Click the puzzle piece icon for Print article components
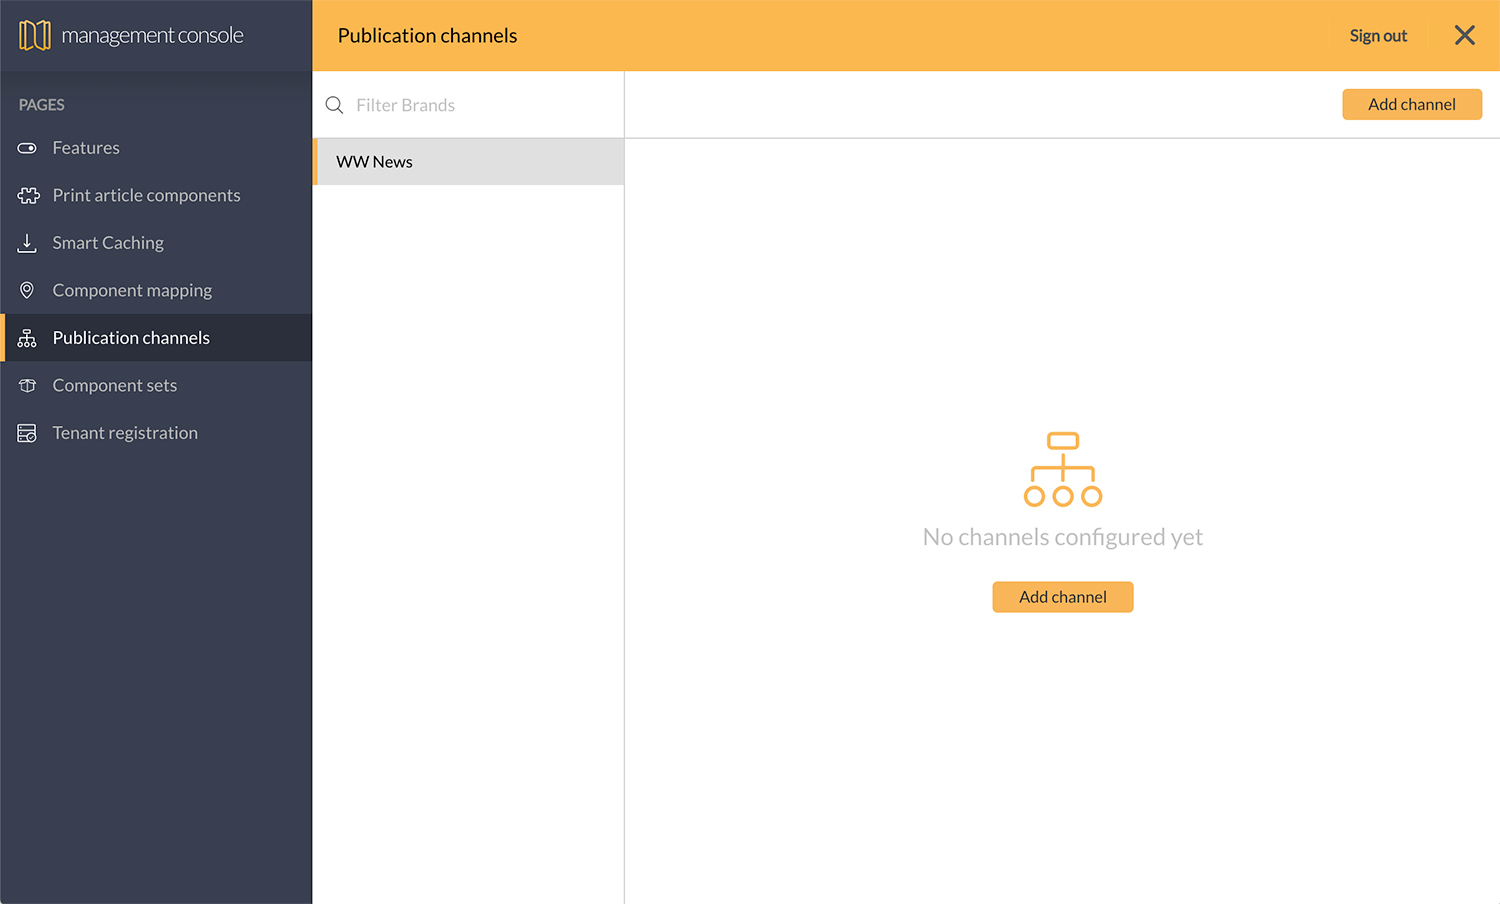This screenshot has height=904, width=1500. (28, 195)
